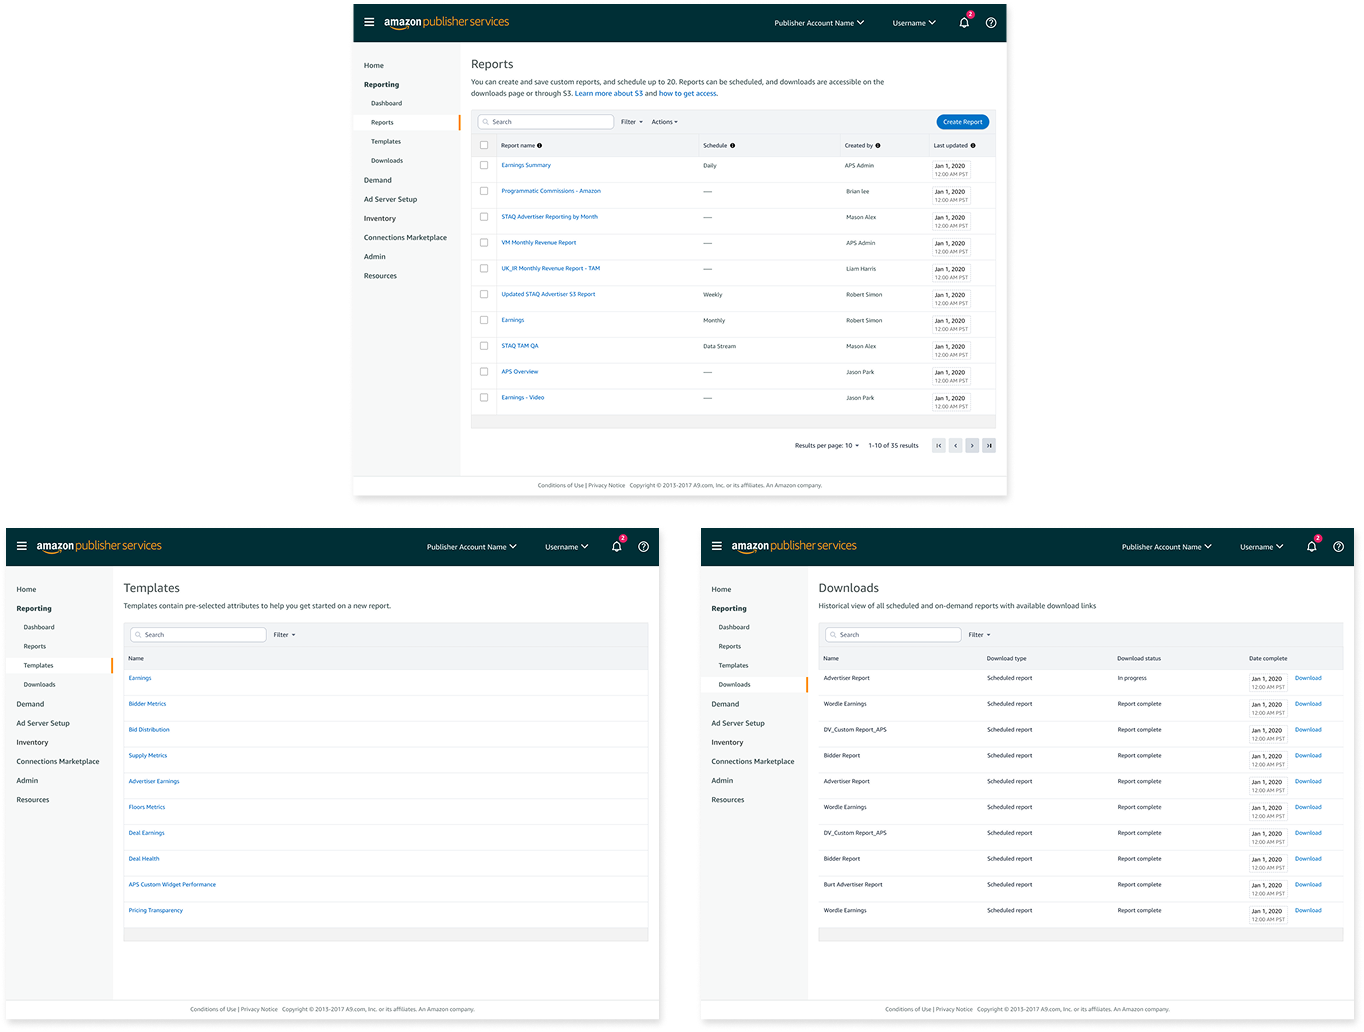Image resolution: width=1364 pixels, height=1032 pixels.
Task: Open hamburger menu in Templates window
Action: [21, 546]
